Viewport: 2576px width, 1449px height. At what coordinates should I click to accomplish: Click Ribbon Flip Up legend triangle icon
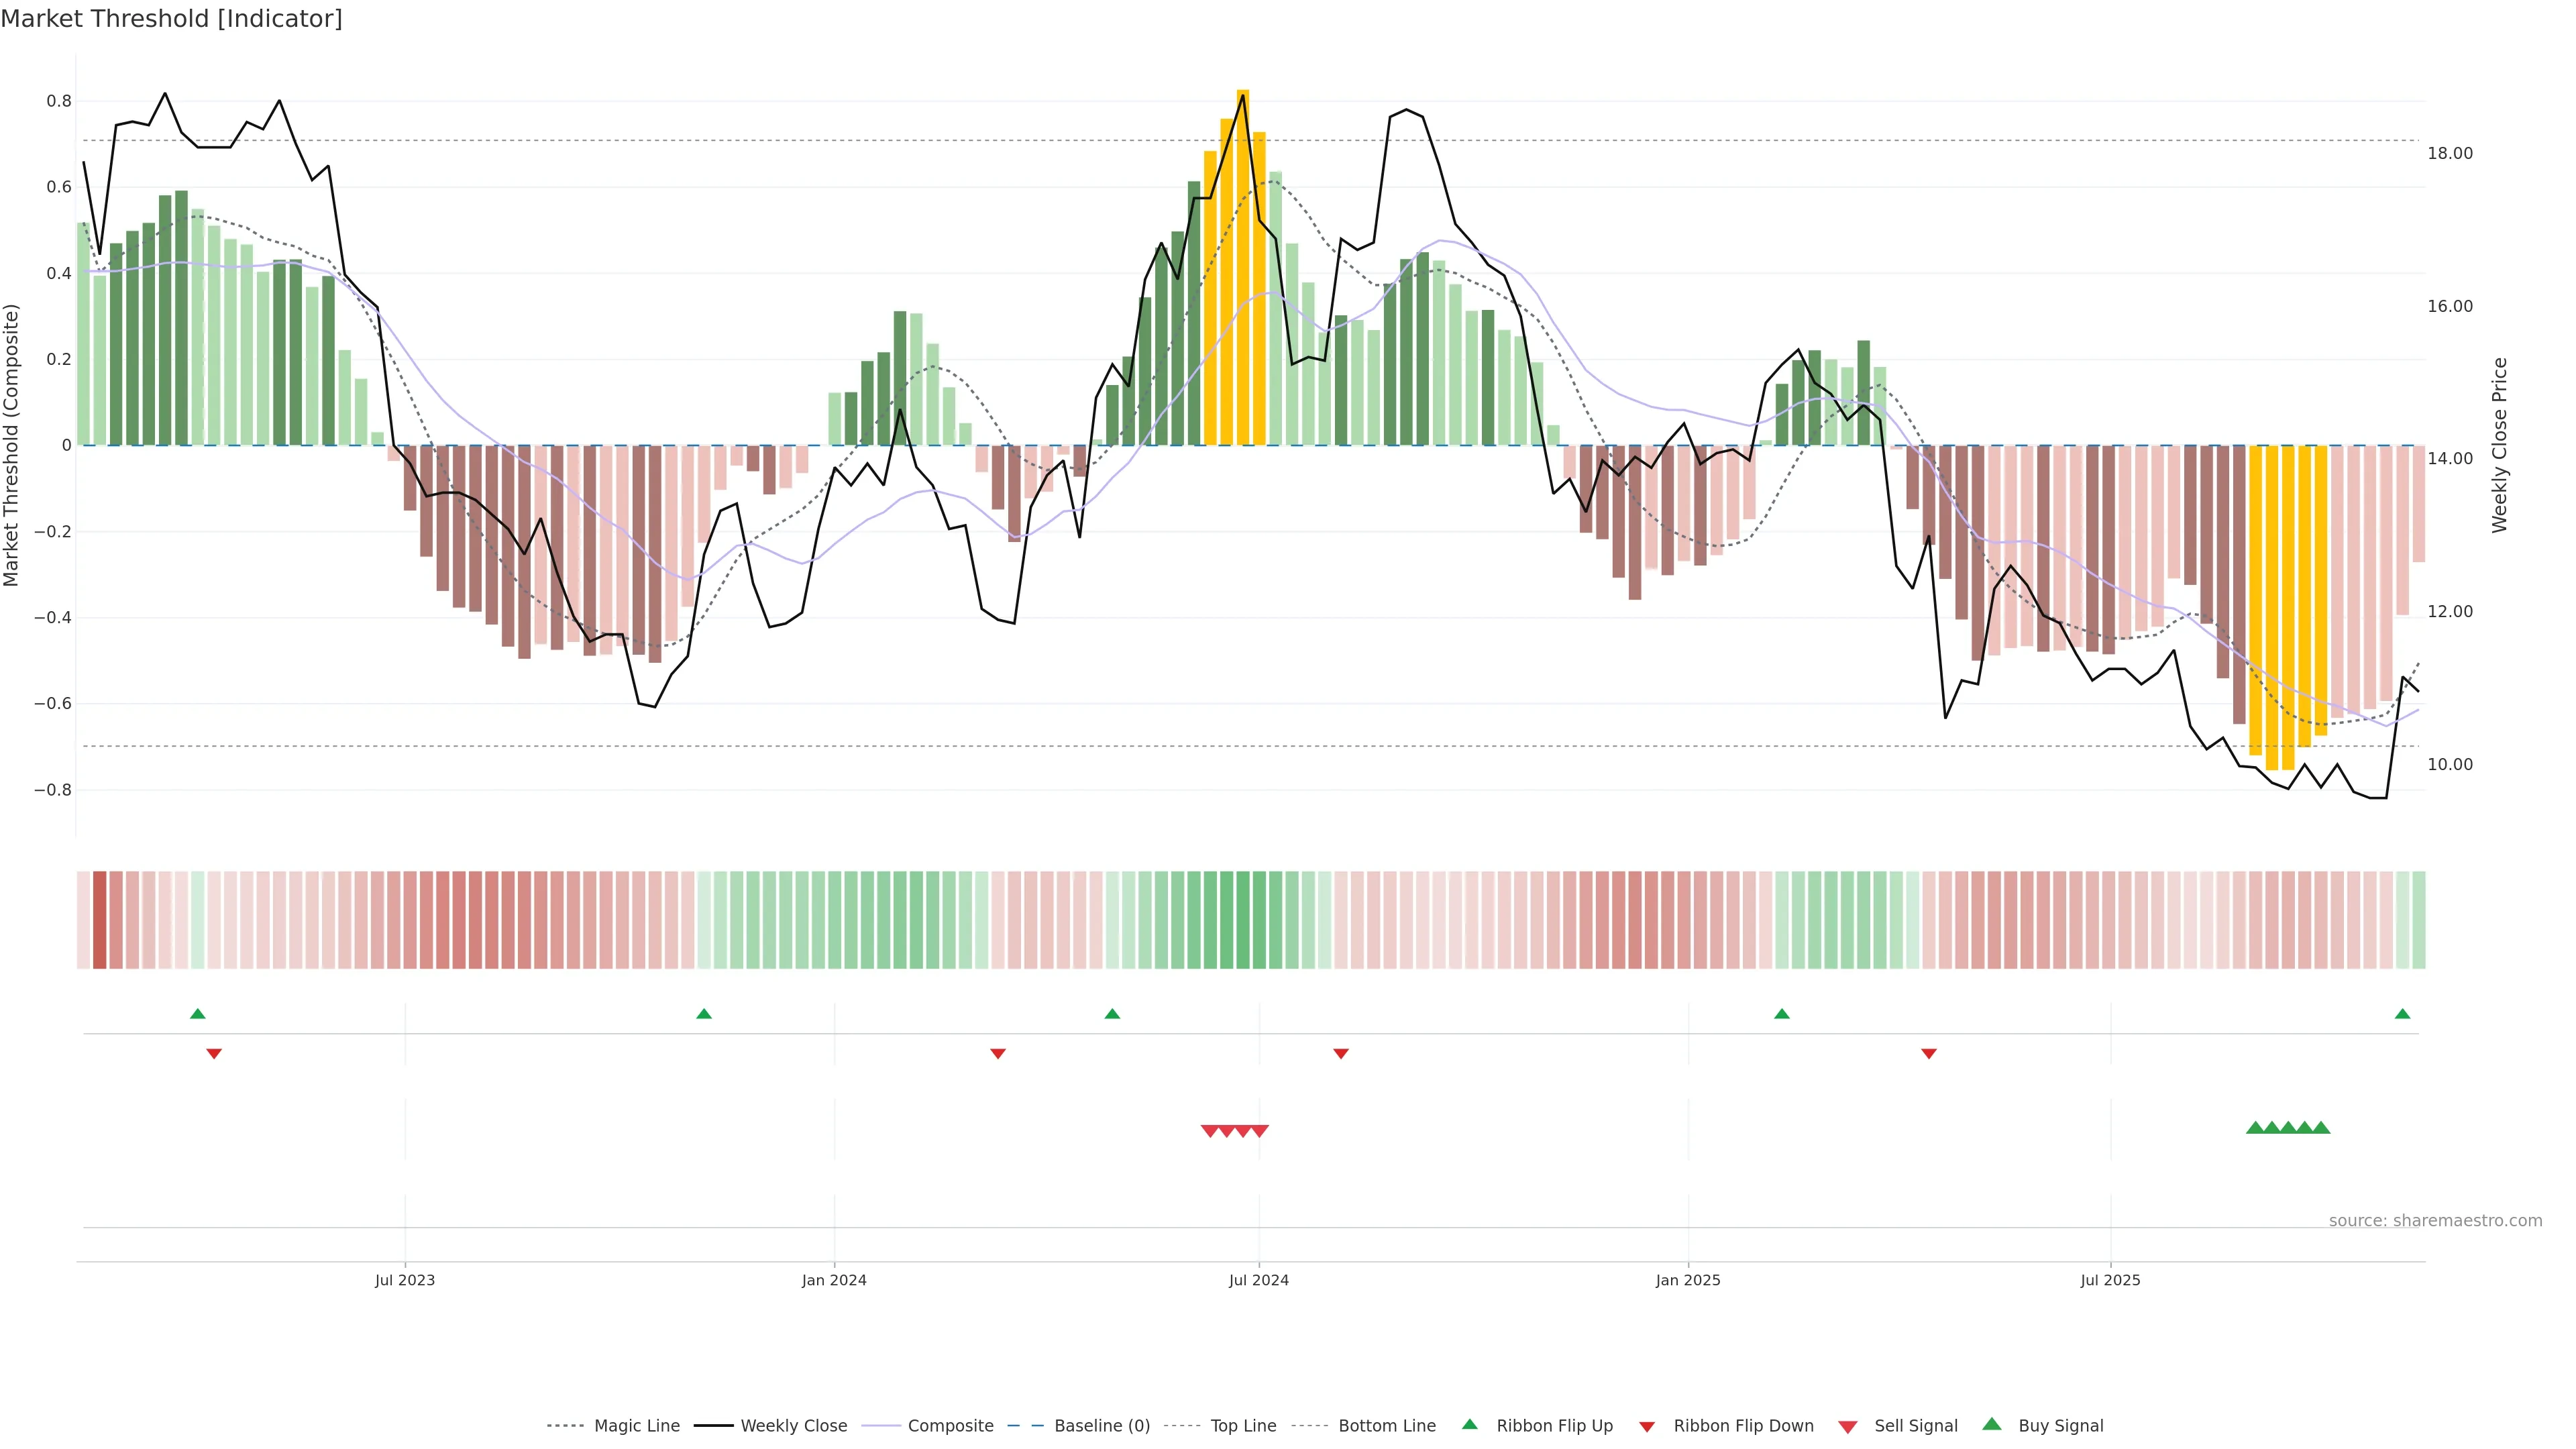pyautogui.click(x=1470, y=1424)
